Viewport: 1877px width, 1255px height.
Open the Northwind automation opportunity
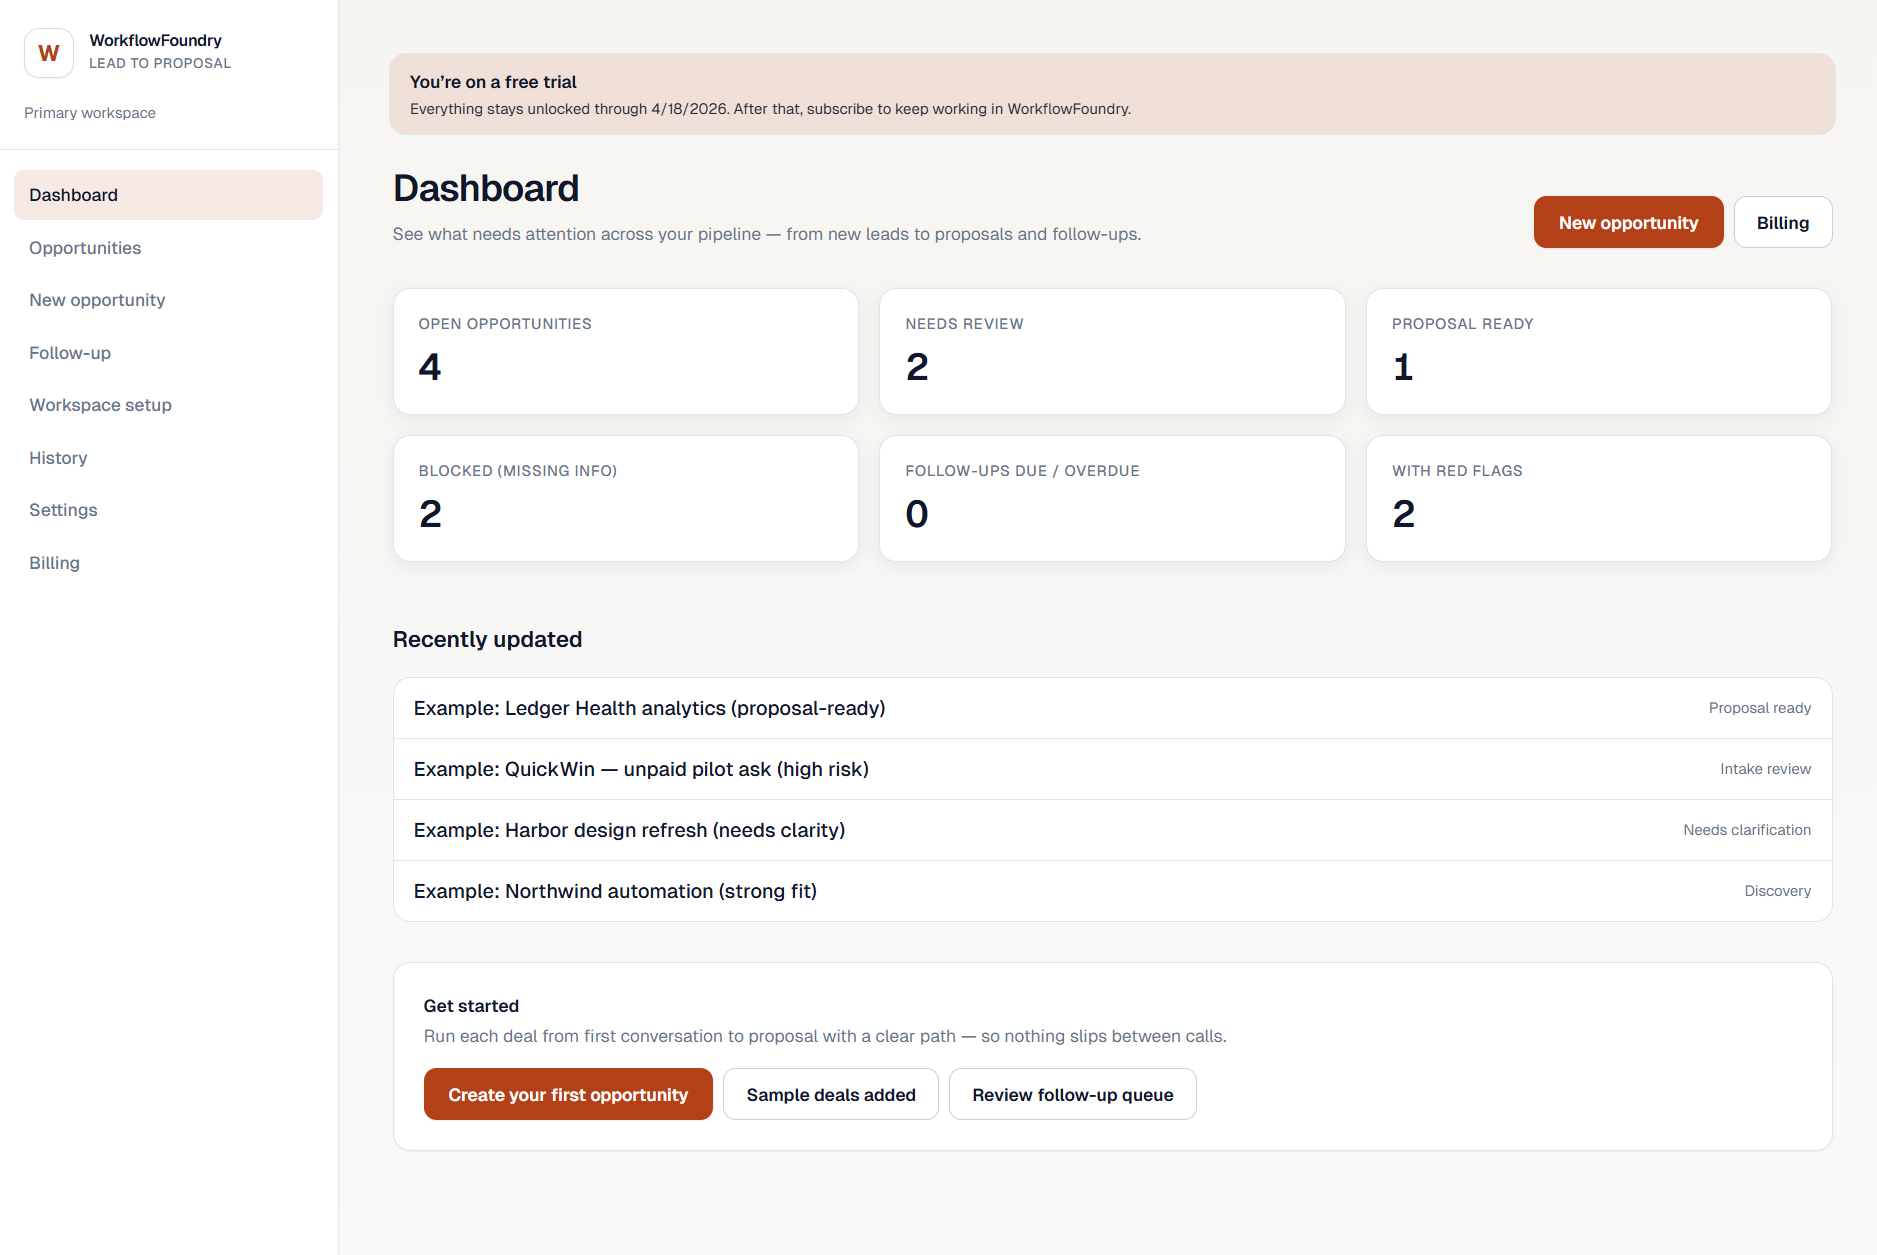[615, 890]
